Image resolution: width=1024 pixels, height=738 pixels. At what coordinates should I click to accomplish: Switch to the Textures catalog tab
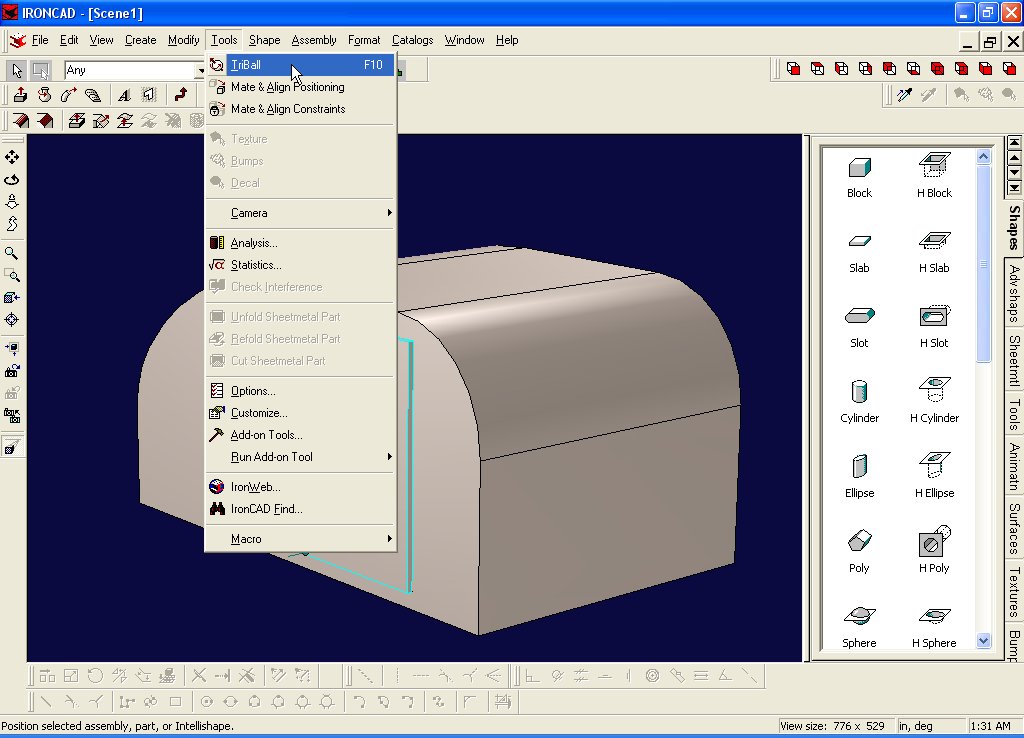point(1014,591)
